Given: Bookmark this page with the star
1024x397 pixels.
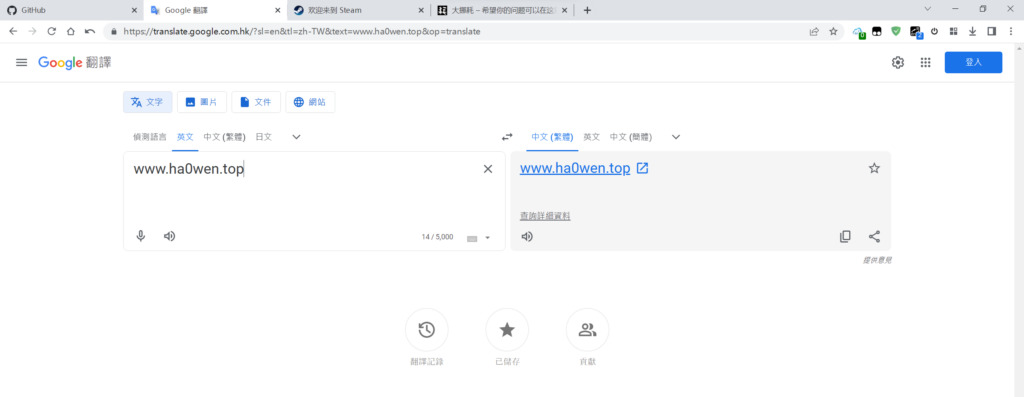Looking at the screenshot, I should coord(833,31).
